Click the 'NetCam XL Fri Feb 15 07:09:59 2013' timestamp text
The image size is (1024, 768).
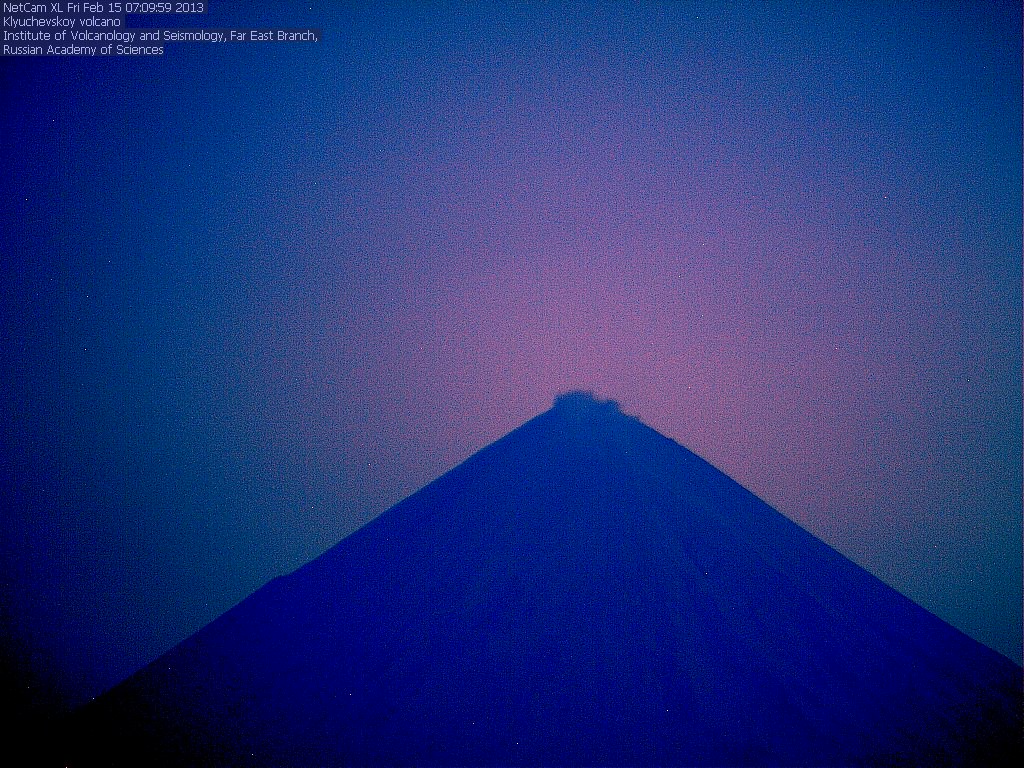(x=103, y=8)
